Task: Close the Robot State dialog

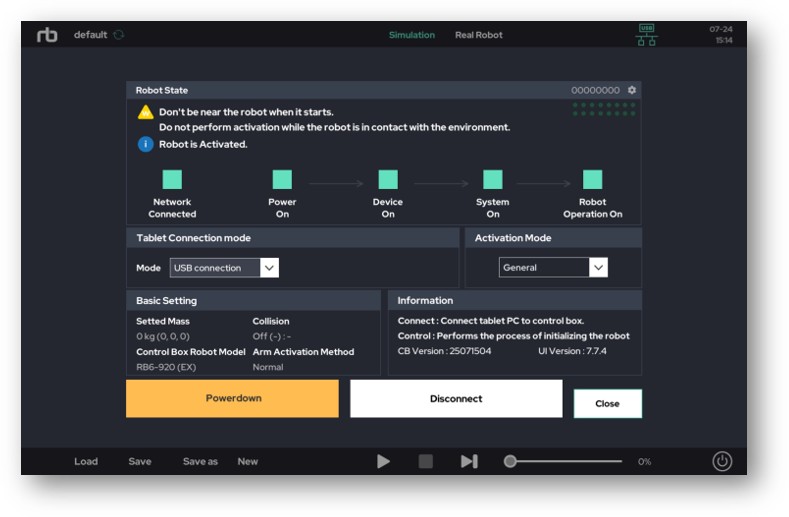Action: [607, 403]
